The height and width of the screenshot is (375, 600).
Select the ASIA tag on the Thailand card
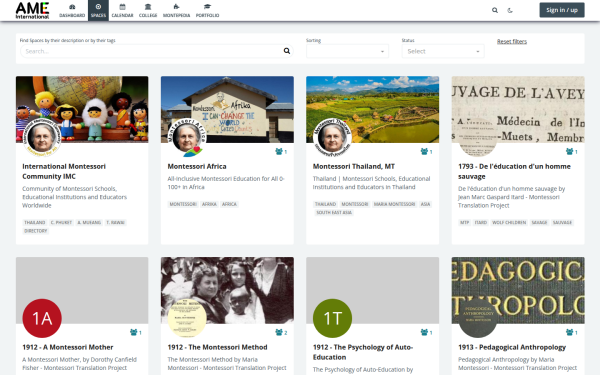[425, 204]
